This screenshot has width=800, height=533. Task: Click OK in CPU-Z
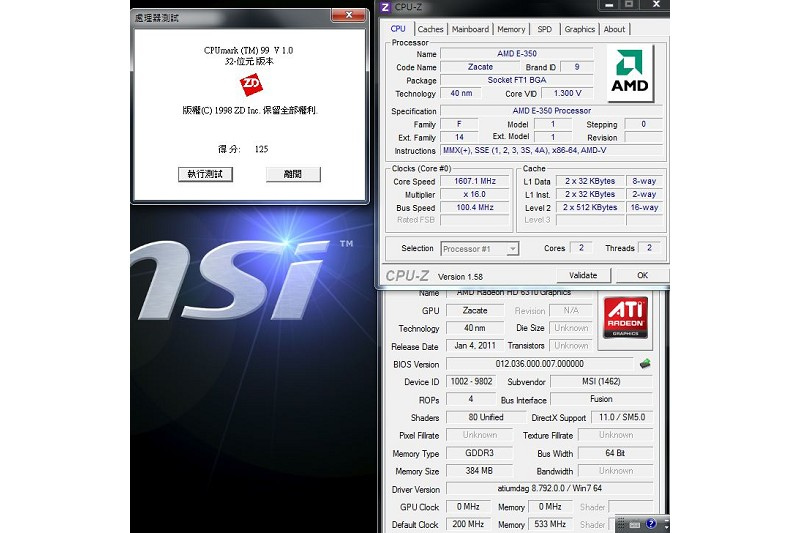pyautogui.click(x=642, y=275)
